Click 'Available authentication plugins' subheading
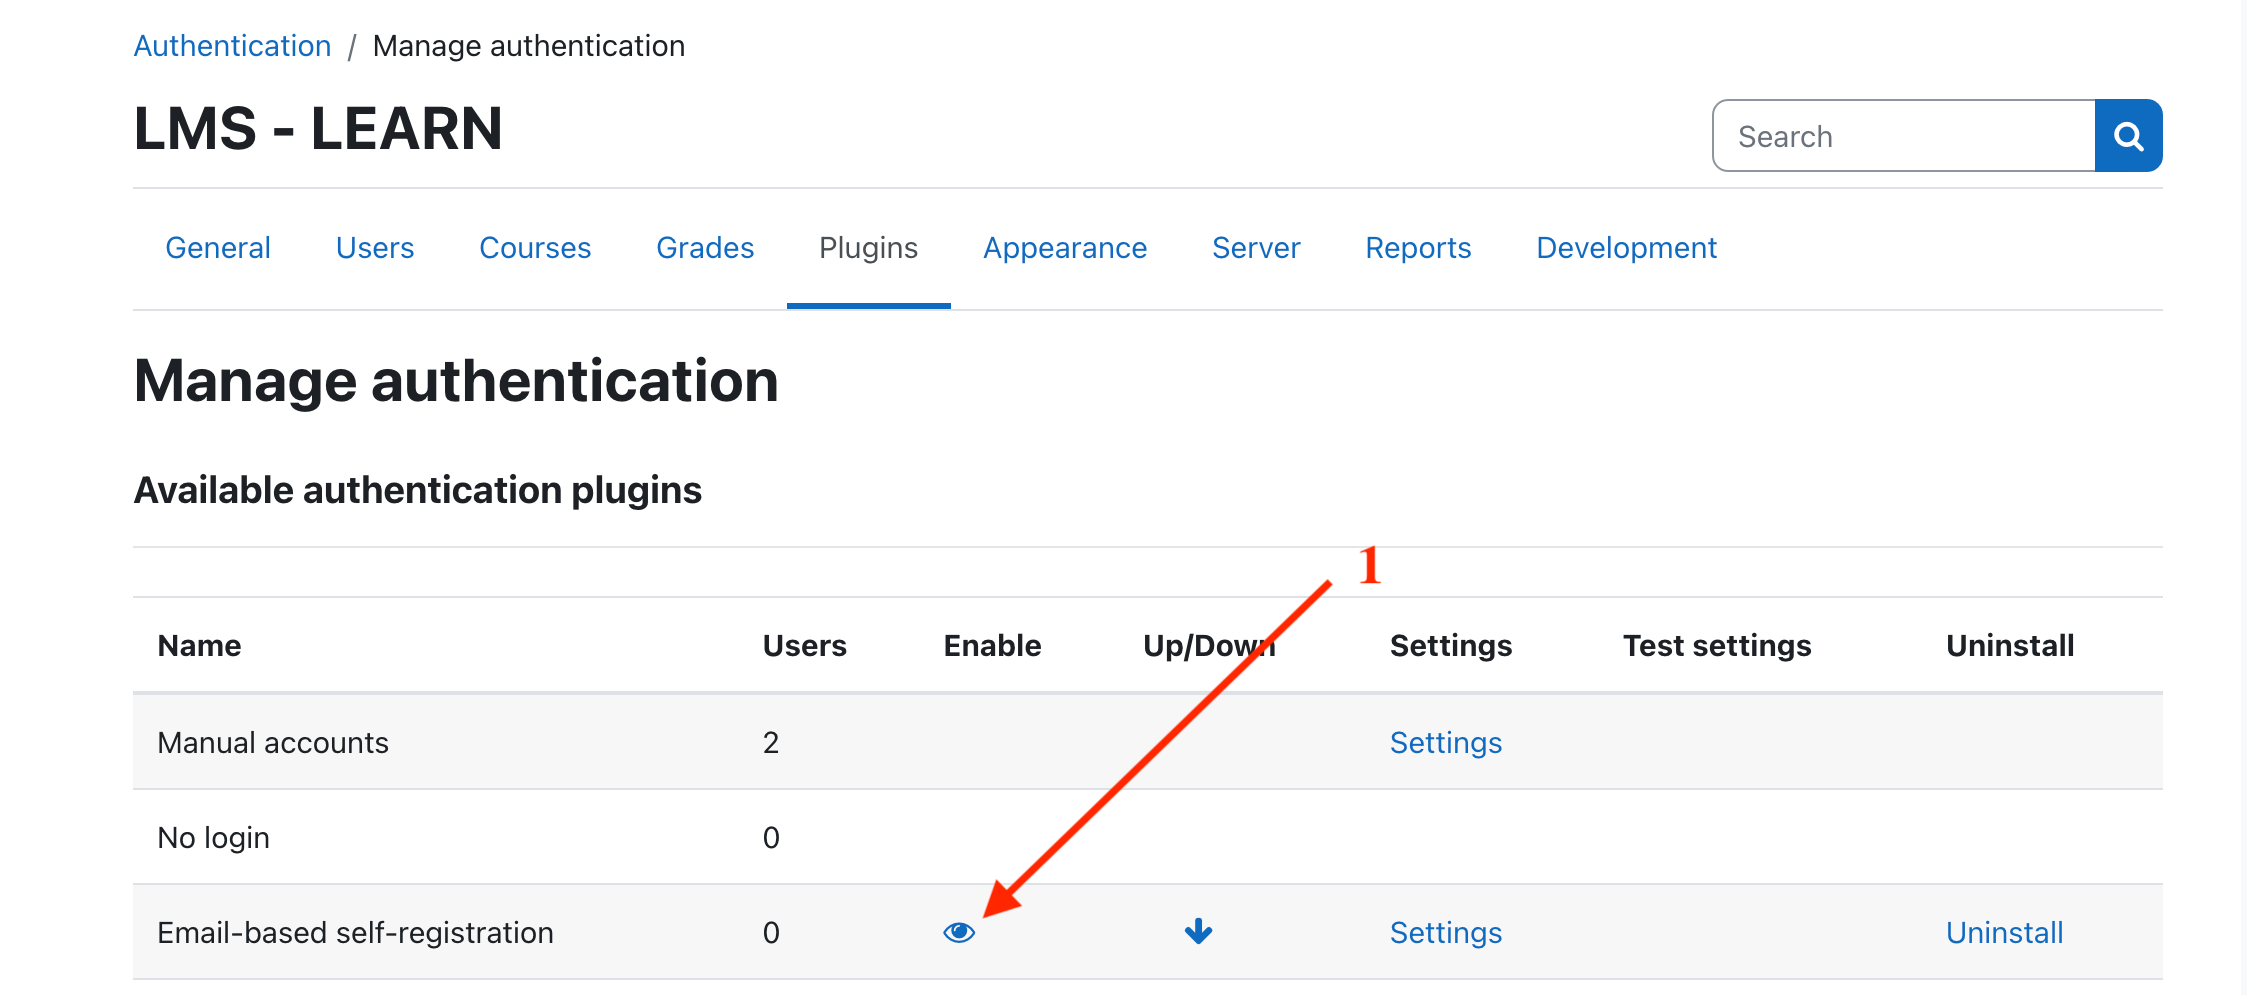The height and width of the screenshot is (995, 2247). (x=418, y=491)
